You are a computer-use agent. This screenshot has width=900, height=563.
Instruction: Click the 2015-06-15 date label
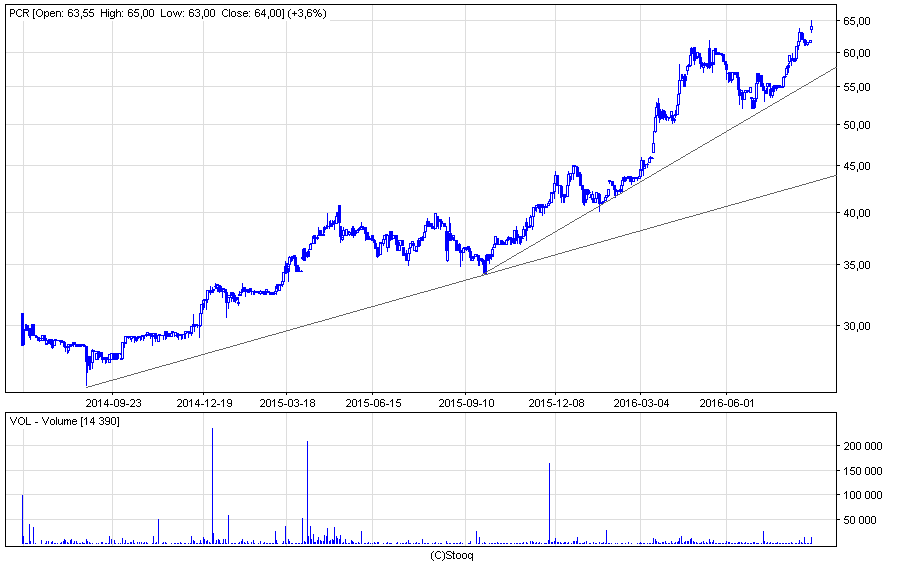point(373,403)
